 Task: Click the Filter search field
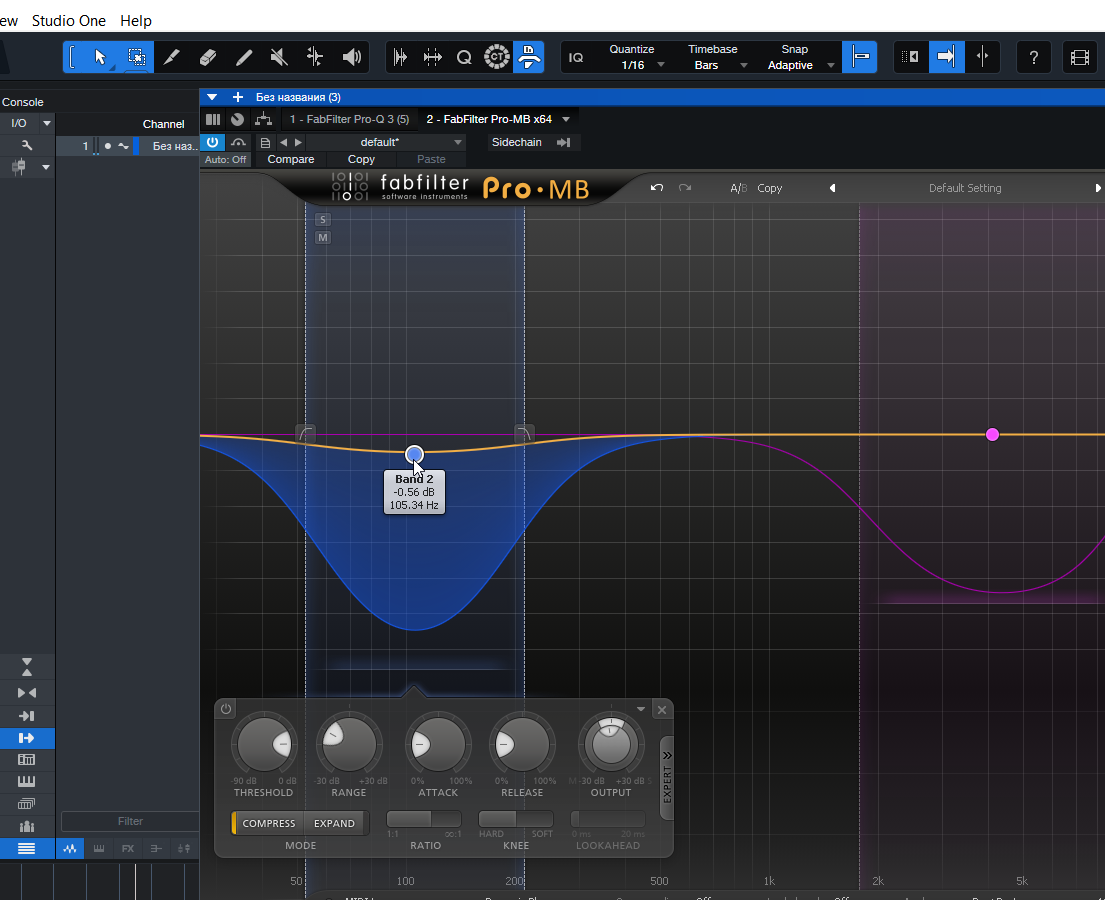[130, 821]
